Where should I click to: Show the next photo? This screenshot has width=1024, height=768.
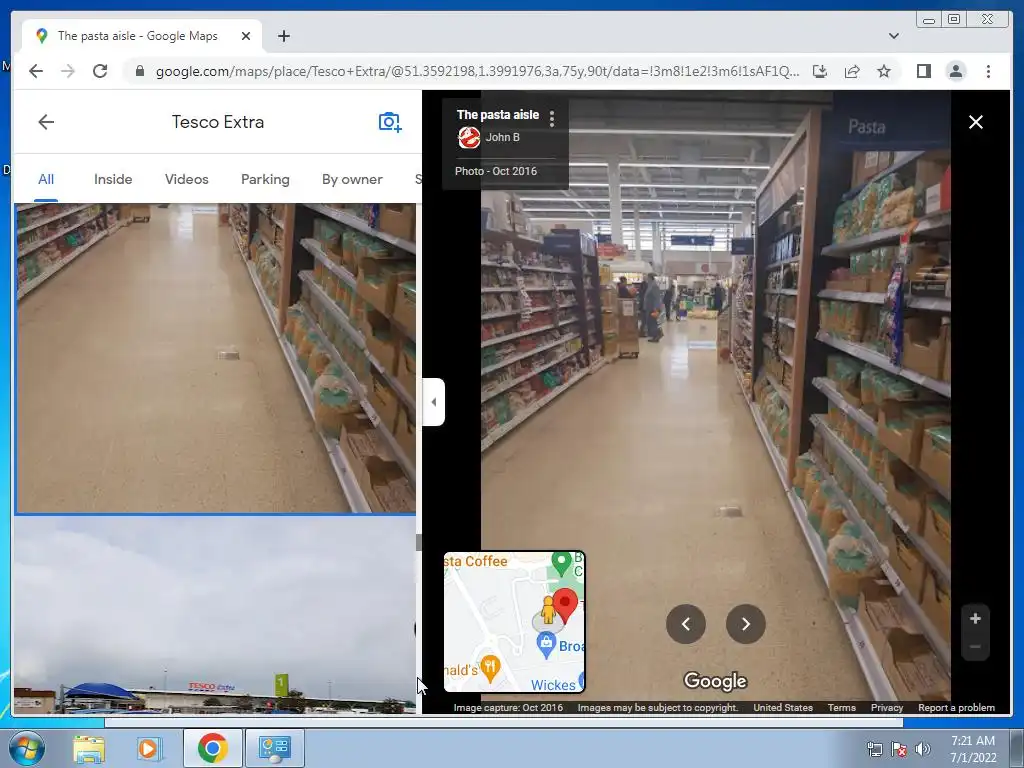click(x=746, y=624)
